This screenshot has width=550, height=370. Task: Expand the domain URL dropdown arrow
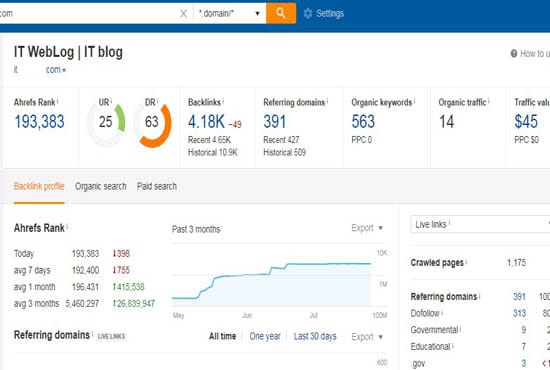64,70
